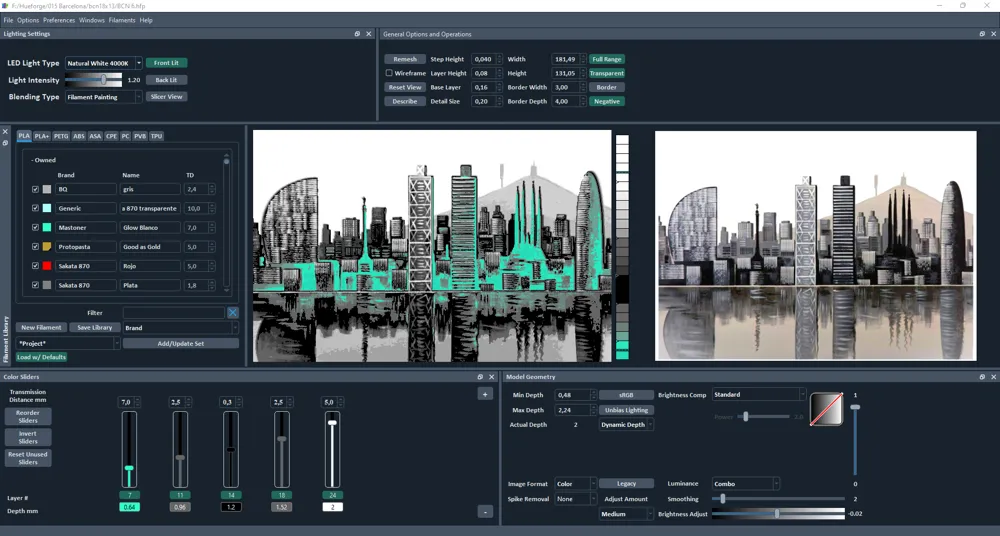Click the New Filament button

point(41,328)
